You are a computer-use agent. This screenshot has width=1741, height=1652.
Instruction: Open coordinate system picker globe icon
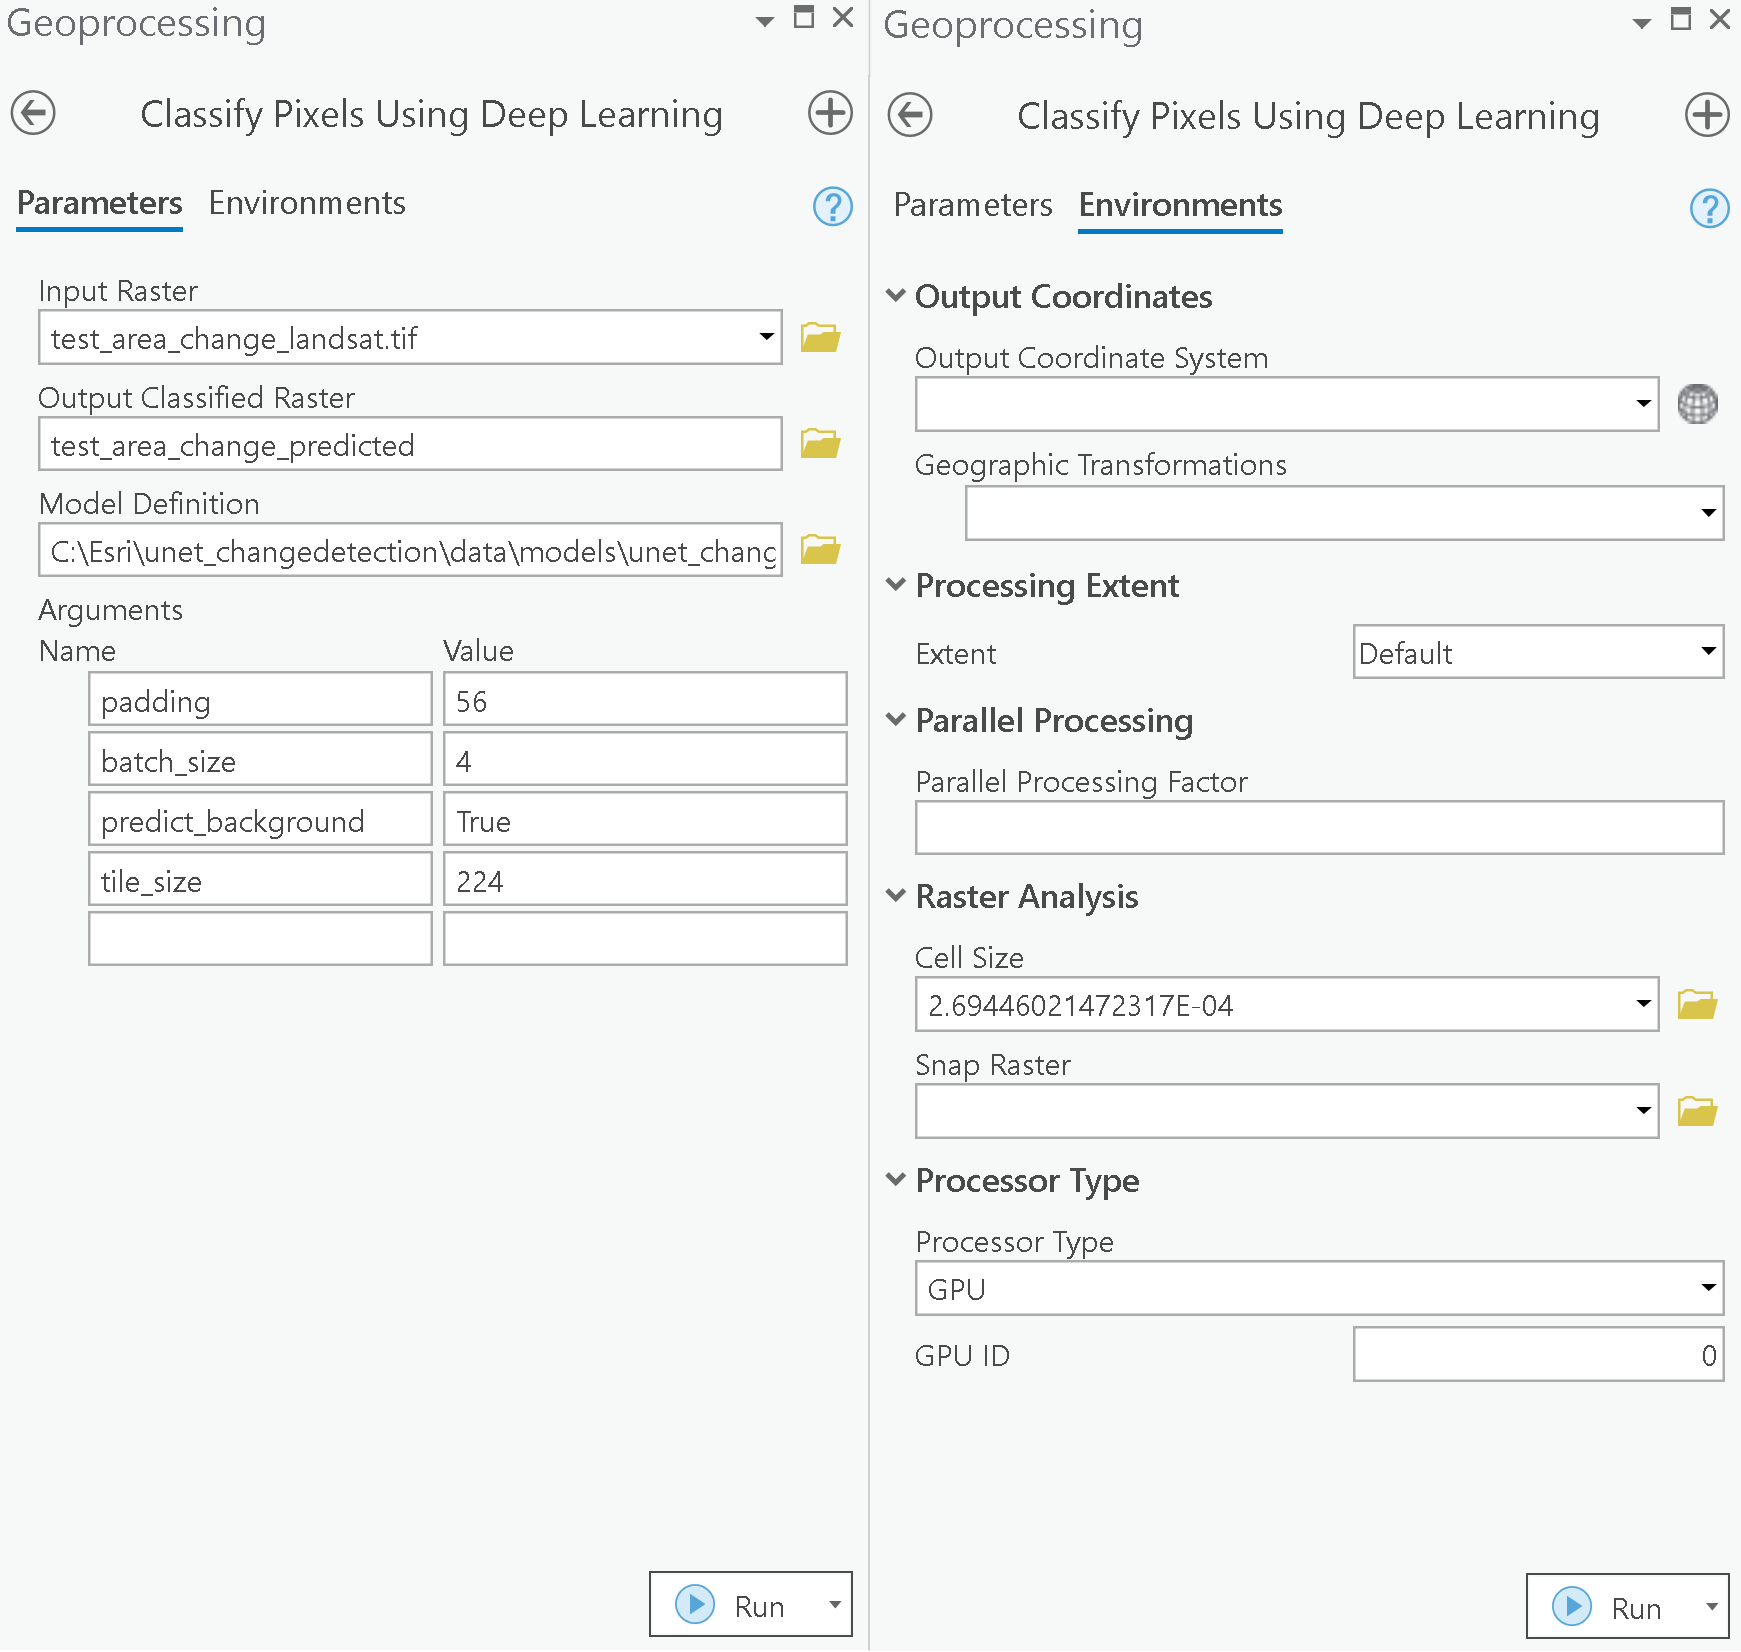1697,404
